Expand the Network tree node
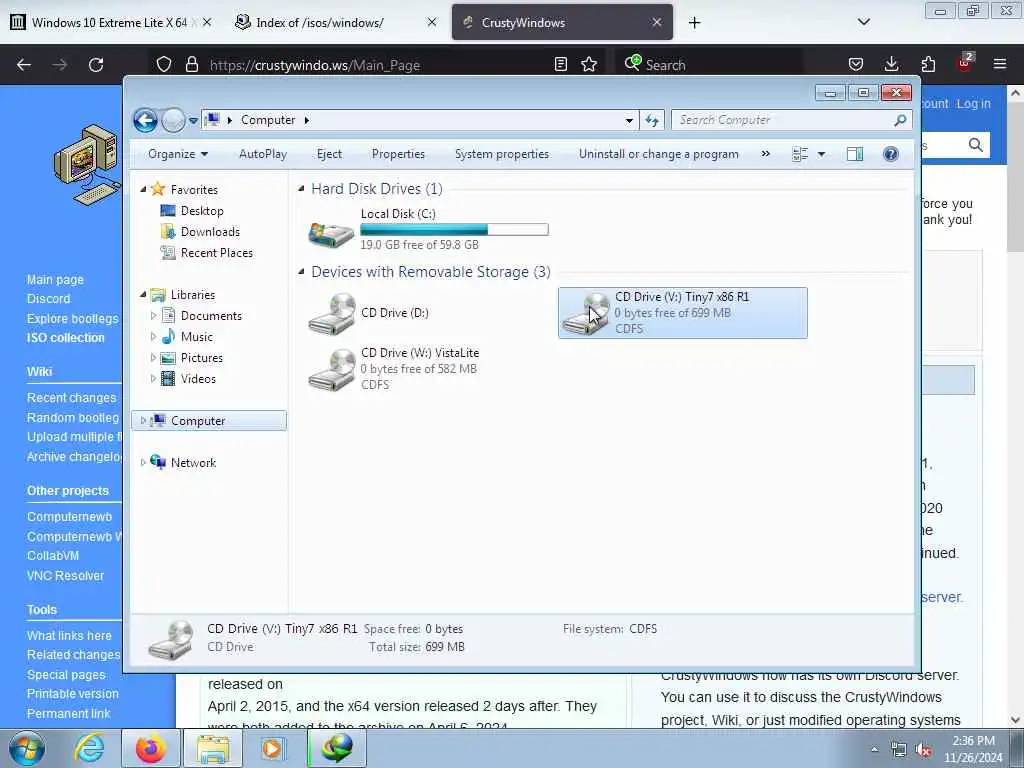 (x=143, y=463)
